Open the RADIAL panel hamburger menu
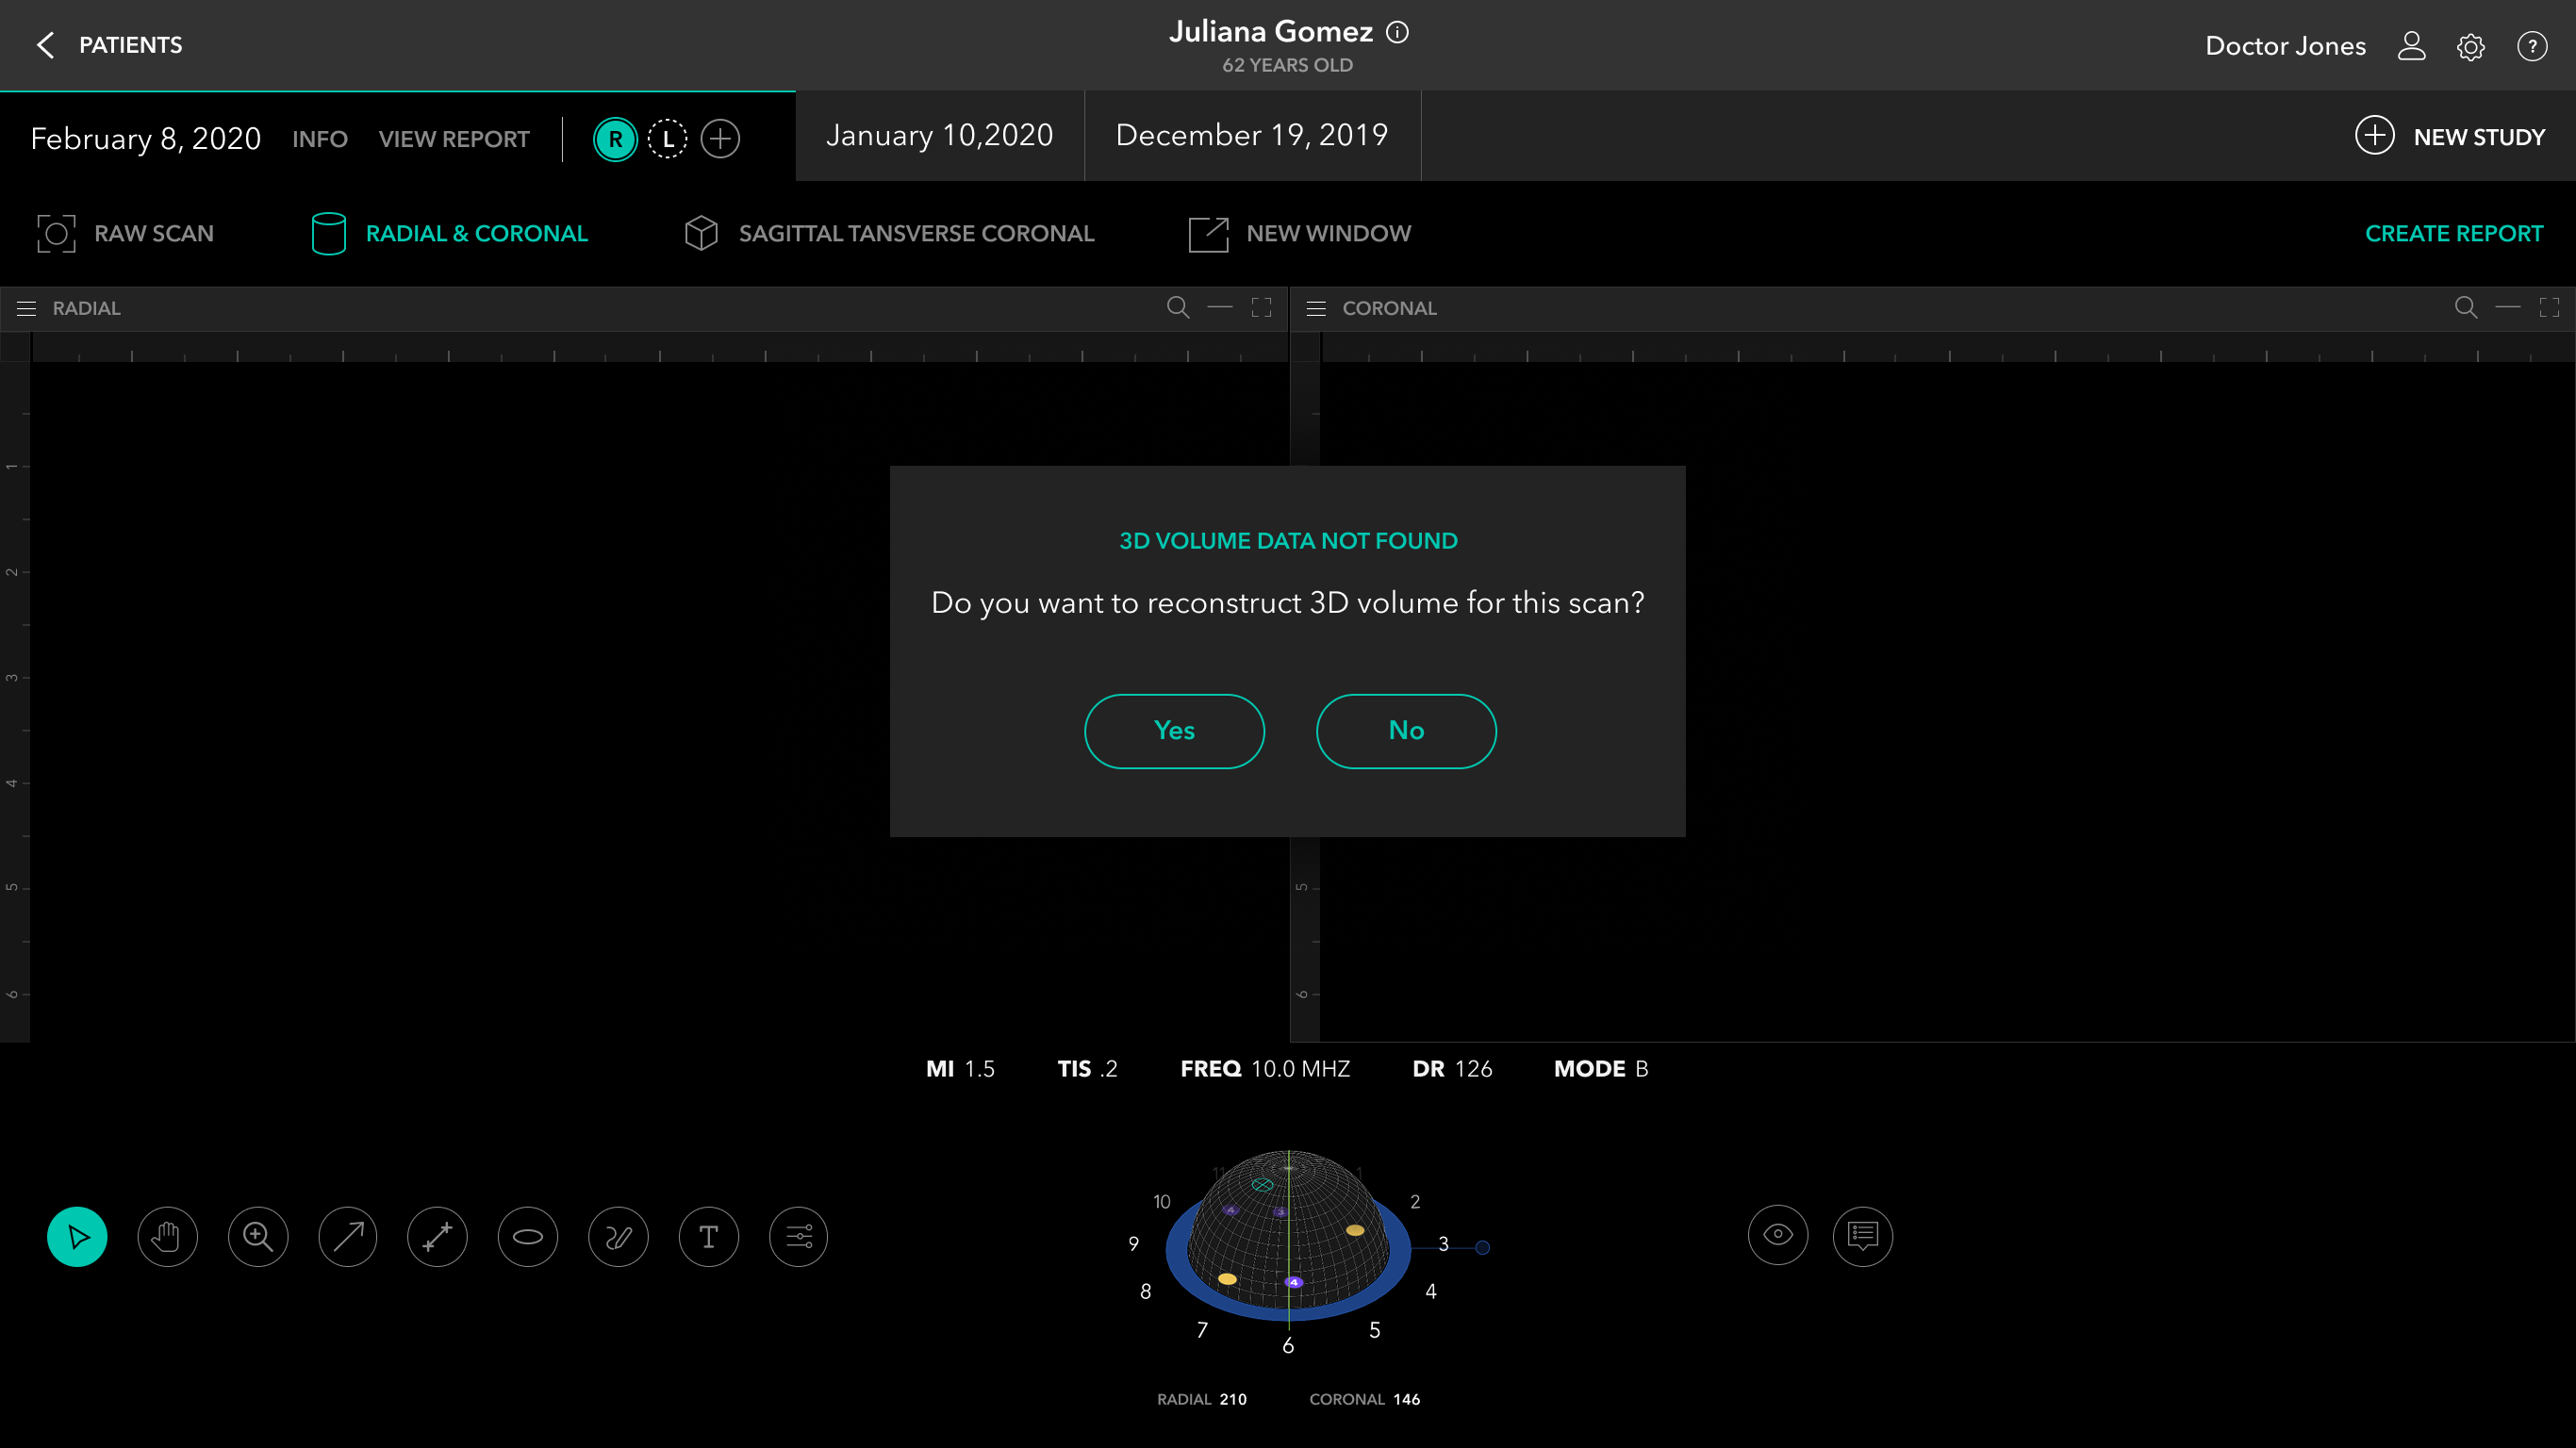 [x=27, y=308]
